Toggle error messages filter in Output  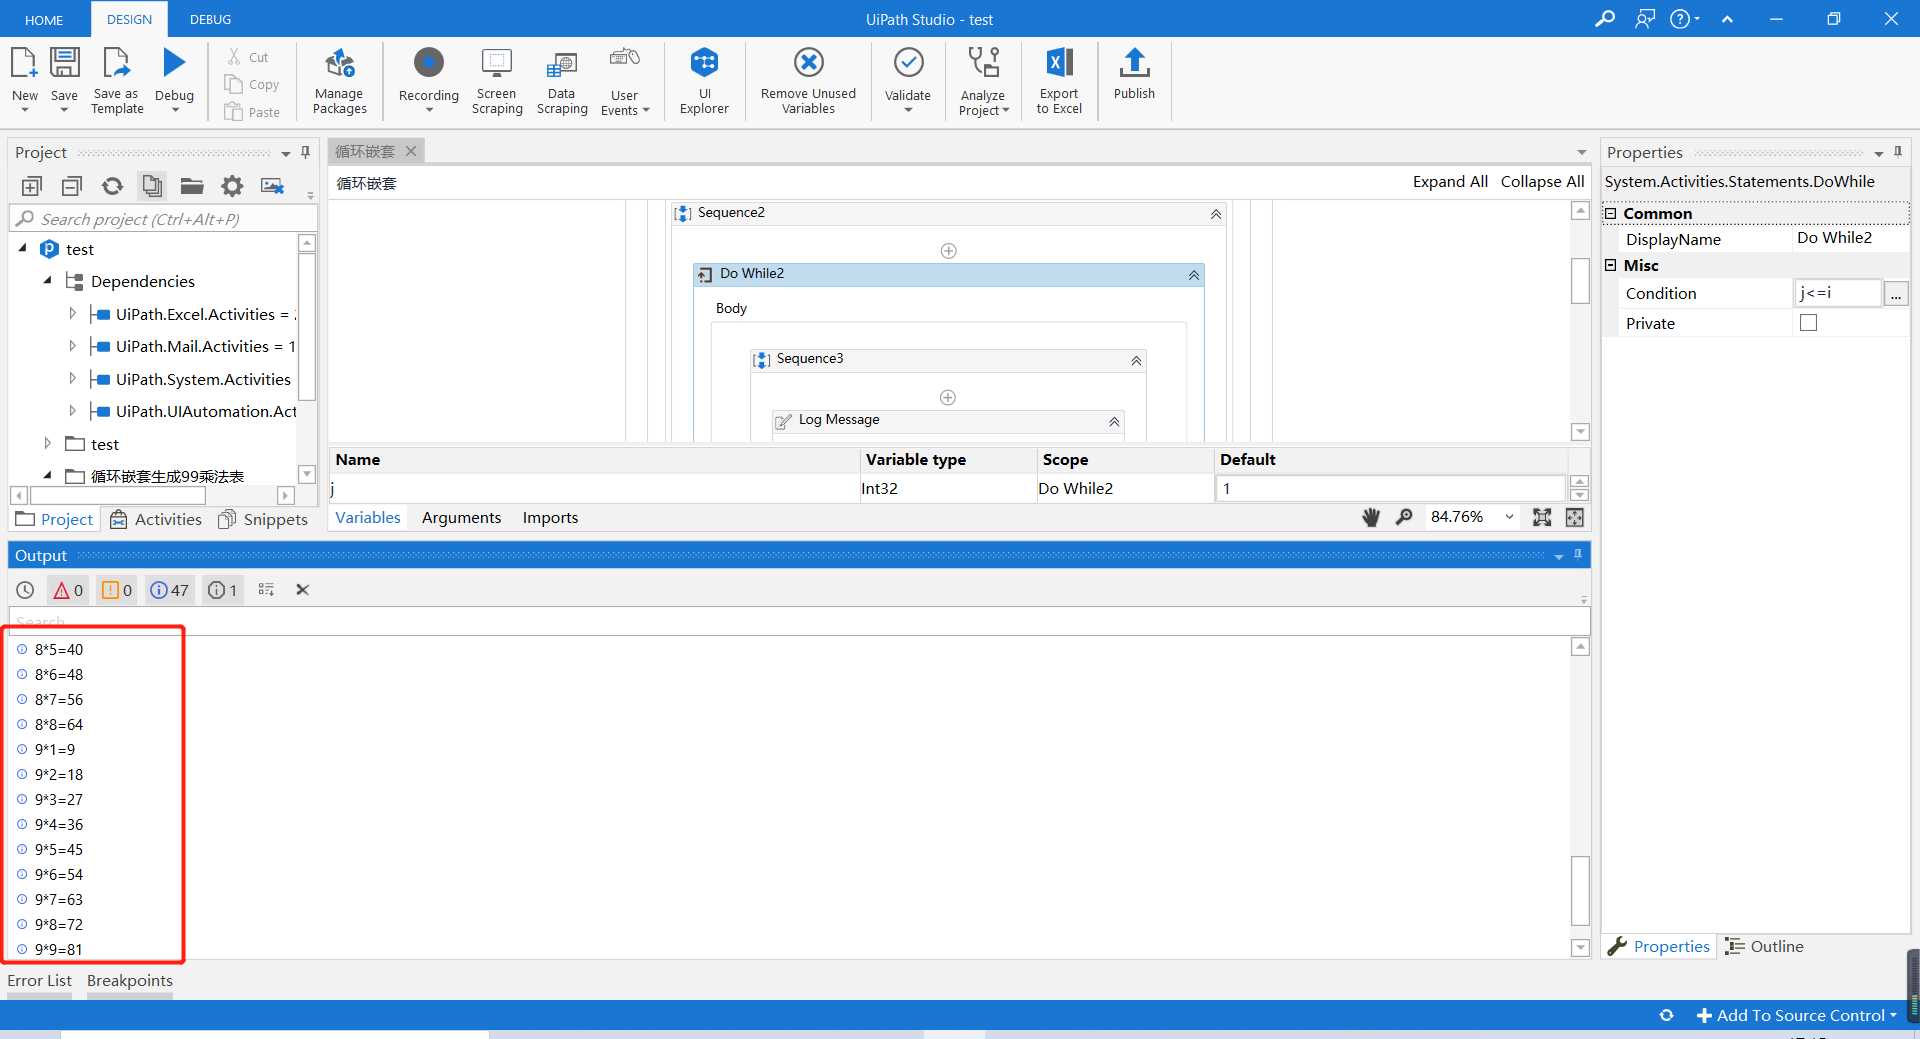point(68,590)
